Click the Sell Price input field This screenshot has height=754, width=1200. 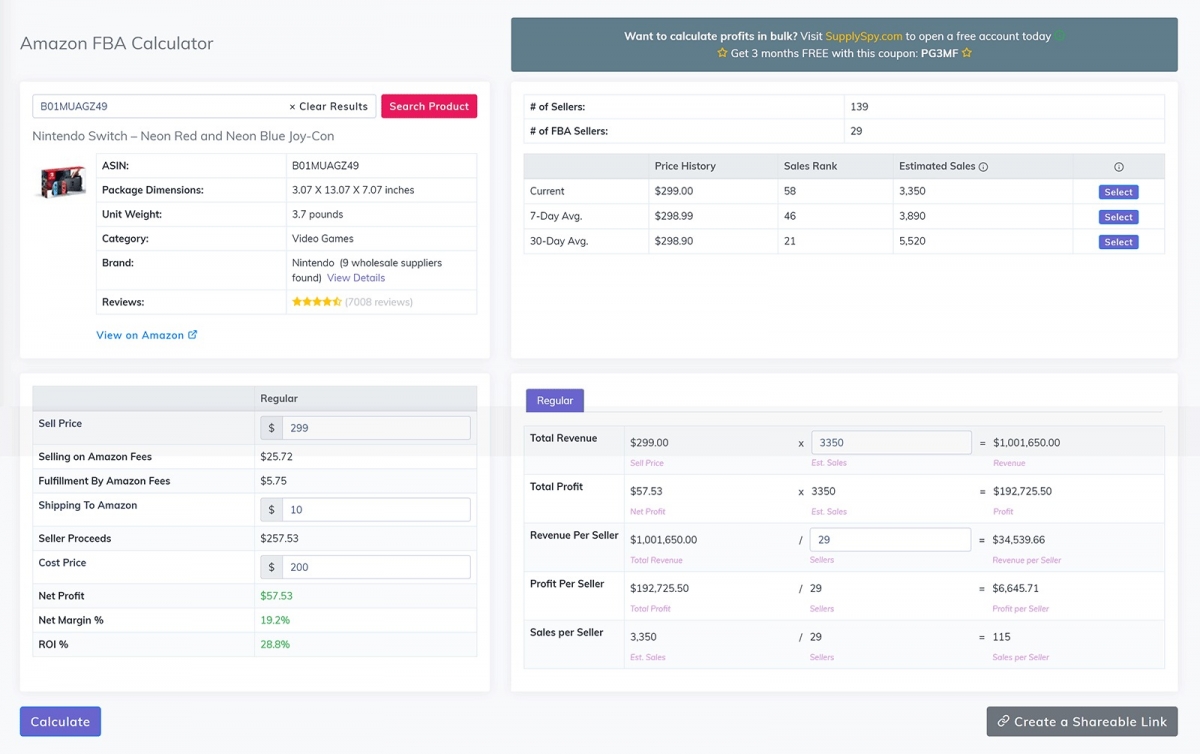[x=376, y=428]
